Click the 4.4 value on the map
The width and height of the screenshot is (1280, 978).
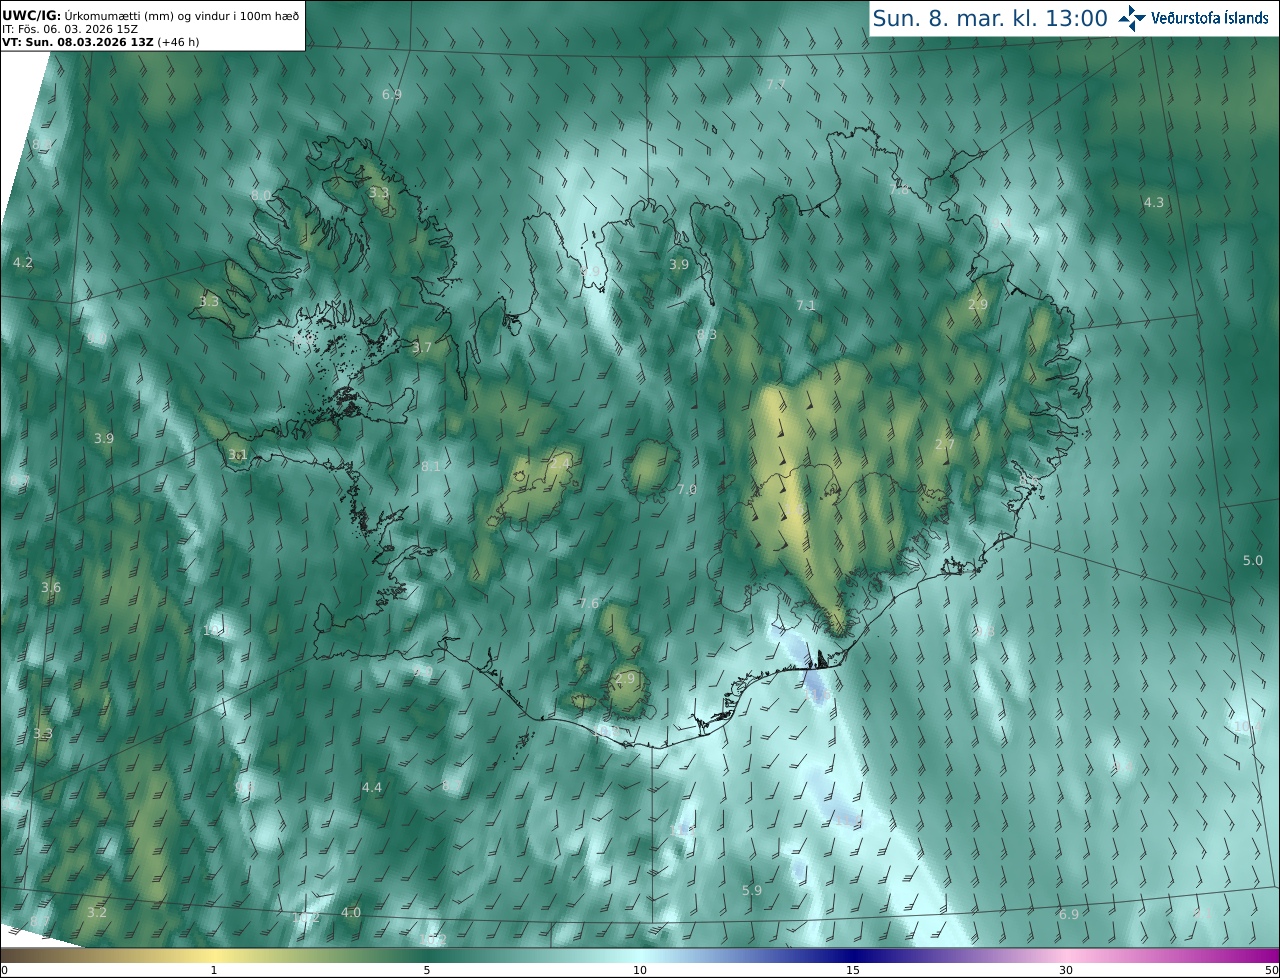click(372, 787)
